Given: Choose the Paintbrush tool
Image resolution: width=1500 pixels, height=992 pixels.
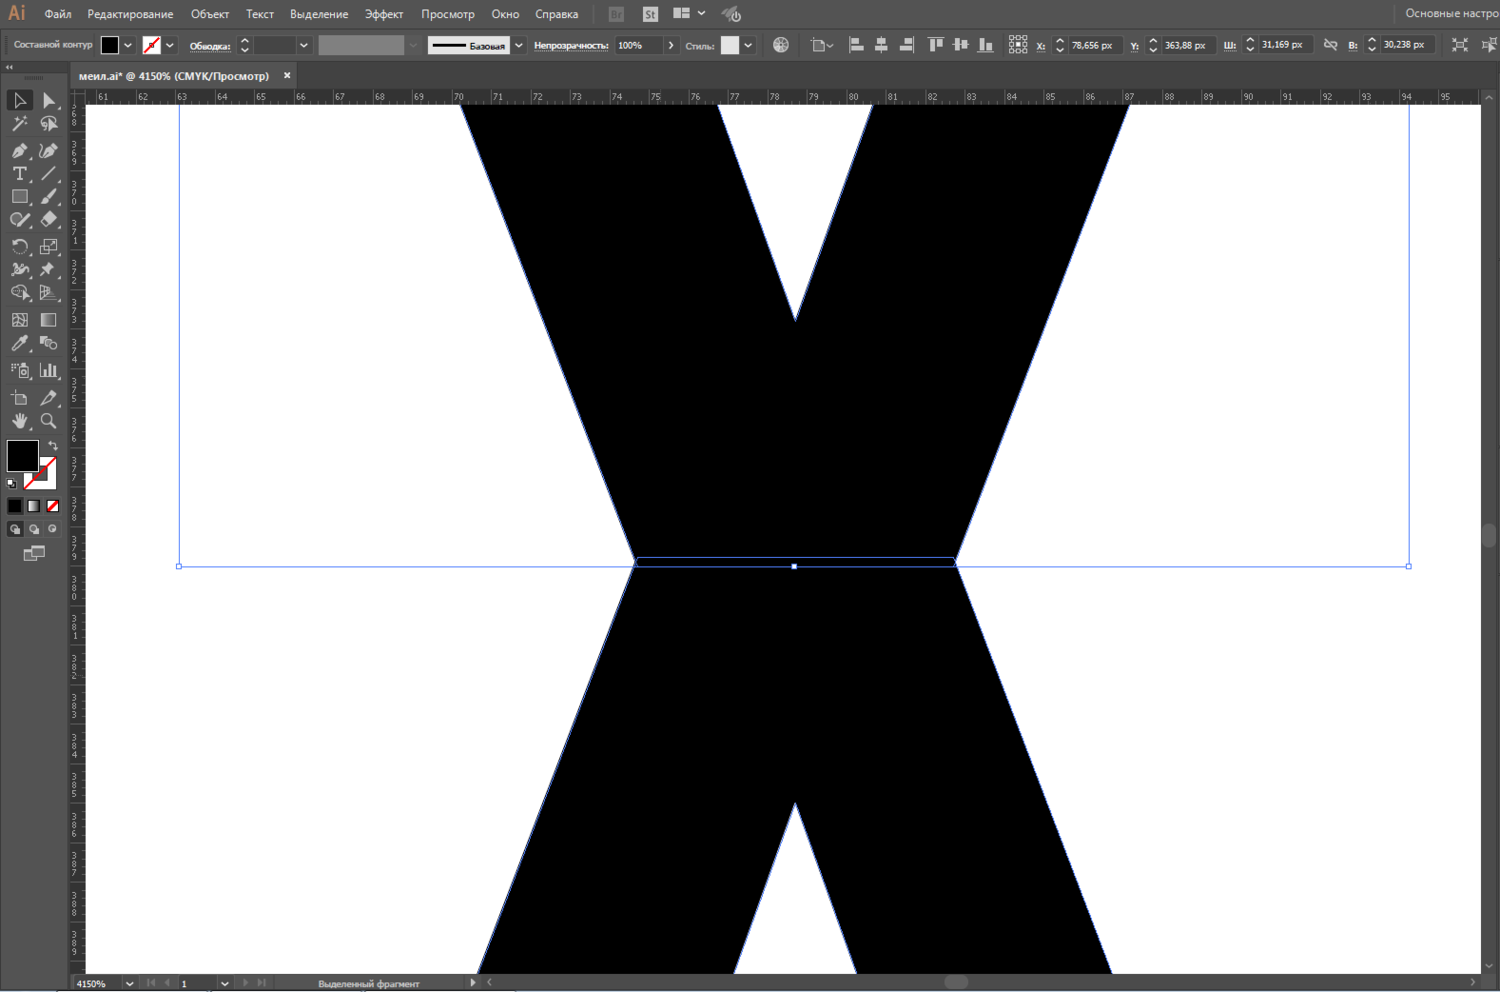Looking at the screenshot, I should pyautogui.click(x=48, y=197).
